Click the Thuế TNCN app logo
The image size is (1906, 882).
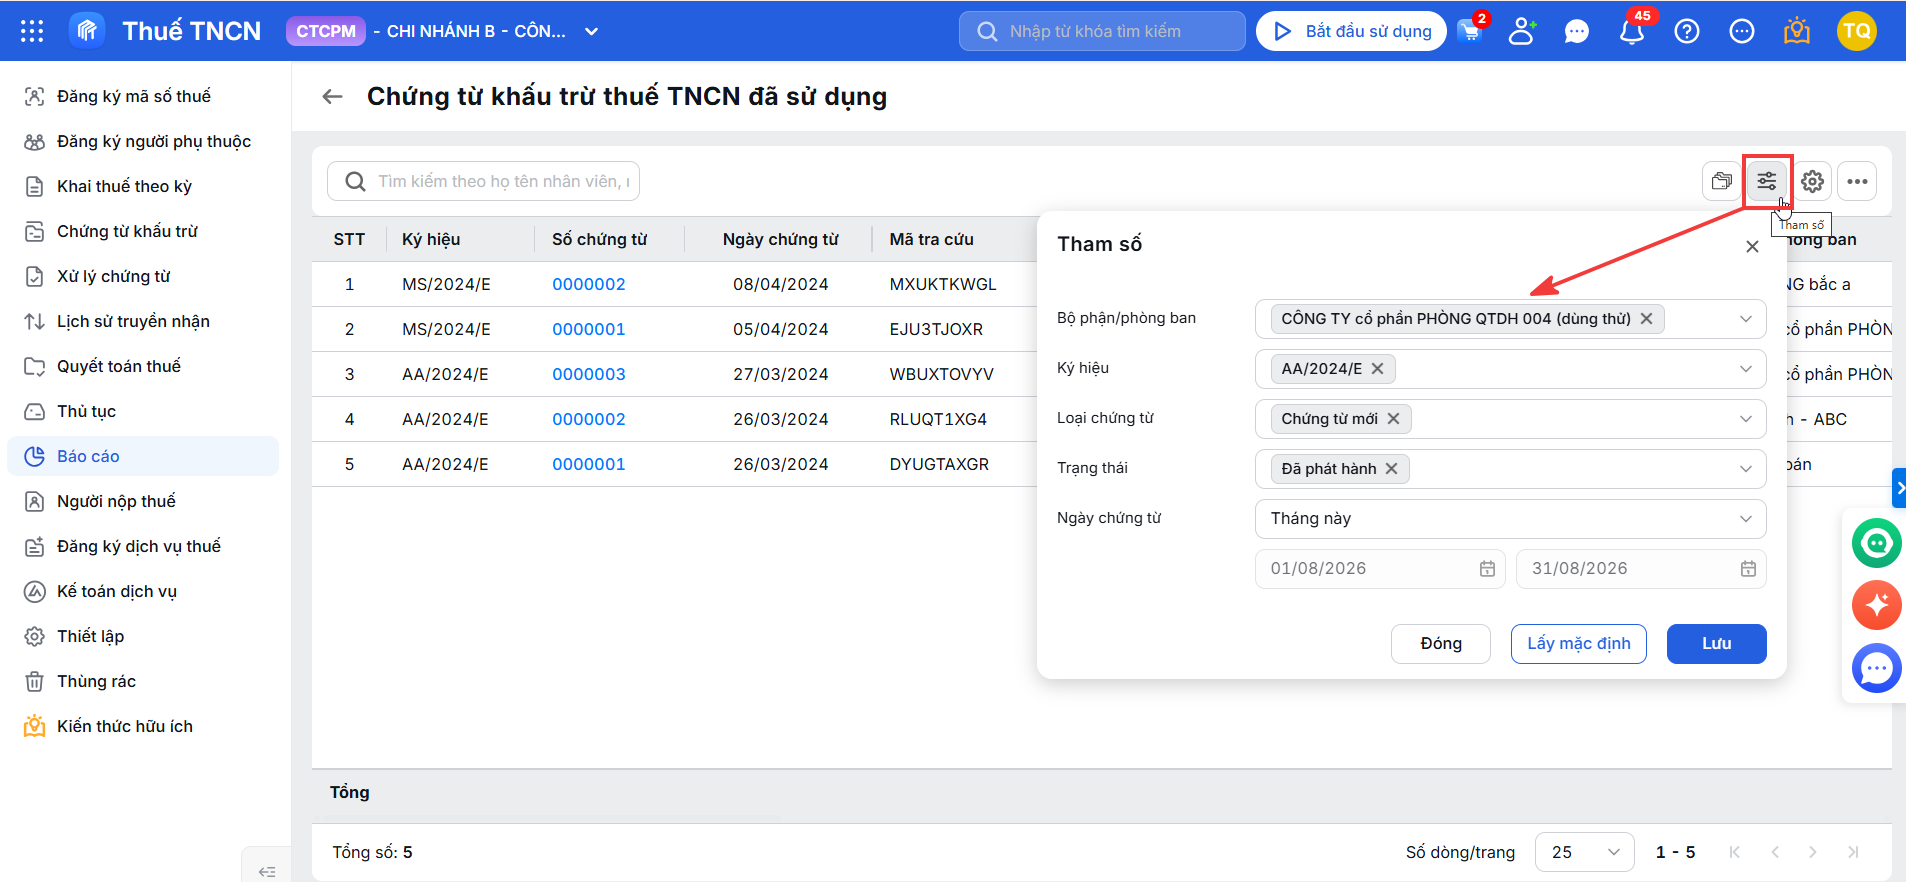(x=87, y=31)
